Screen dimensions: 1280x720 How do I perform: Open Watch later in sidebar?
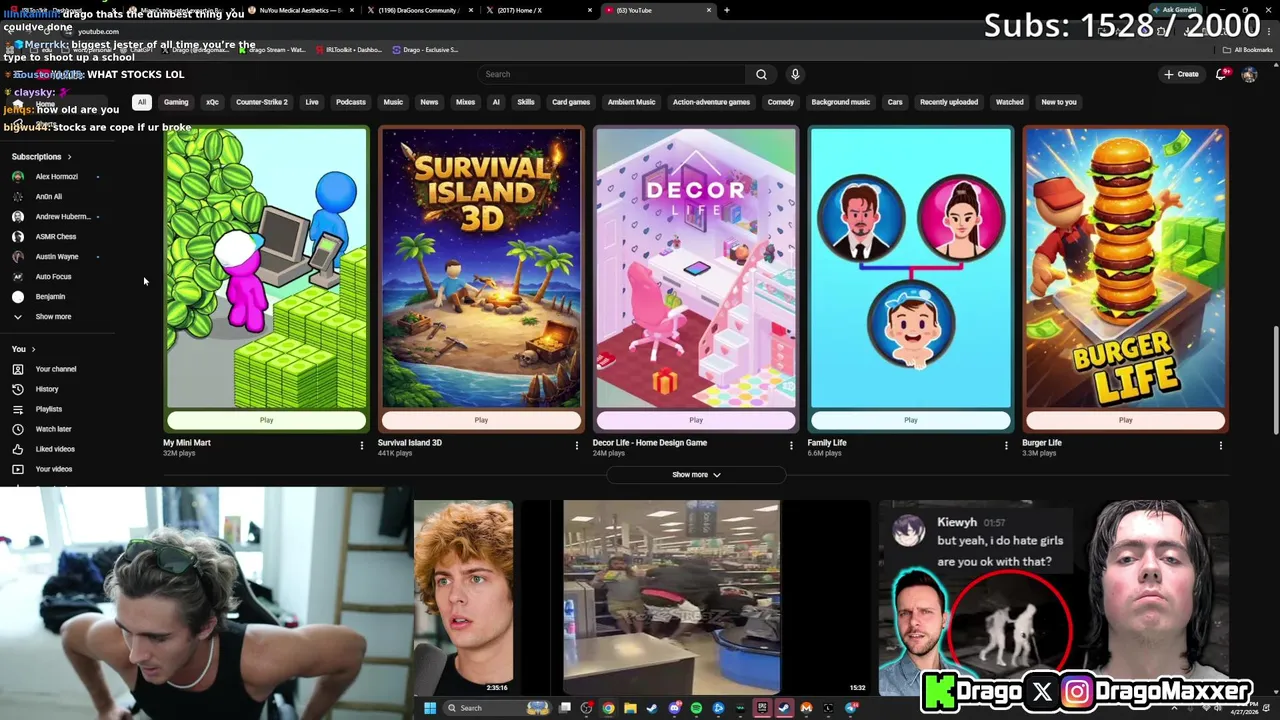pyautogui.click(x=53, y=429)
